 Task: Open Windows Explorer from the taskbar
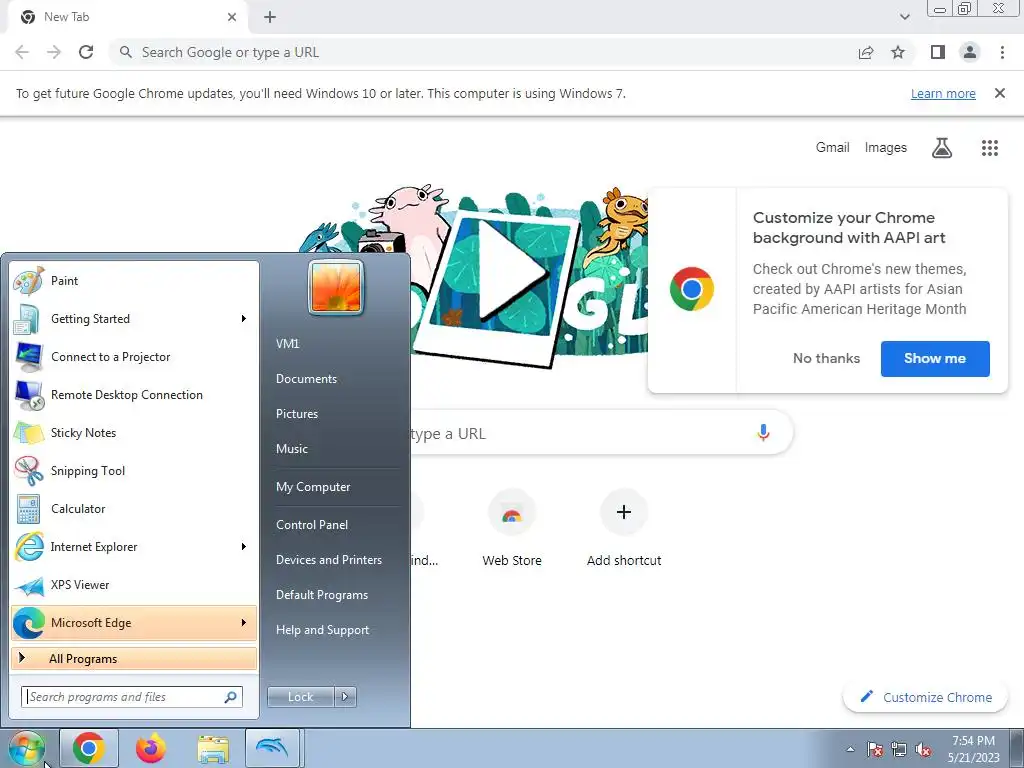(x=213, y=748)
